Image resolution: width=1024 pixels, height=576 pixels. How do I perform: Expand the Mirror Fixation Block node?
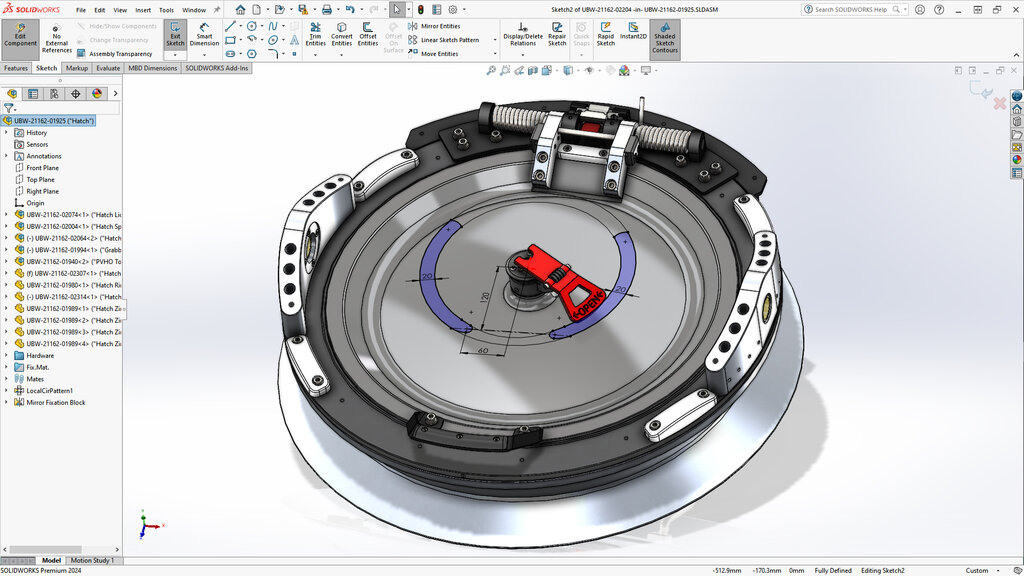(7, 402)
